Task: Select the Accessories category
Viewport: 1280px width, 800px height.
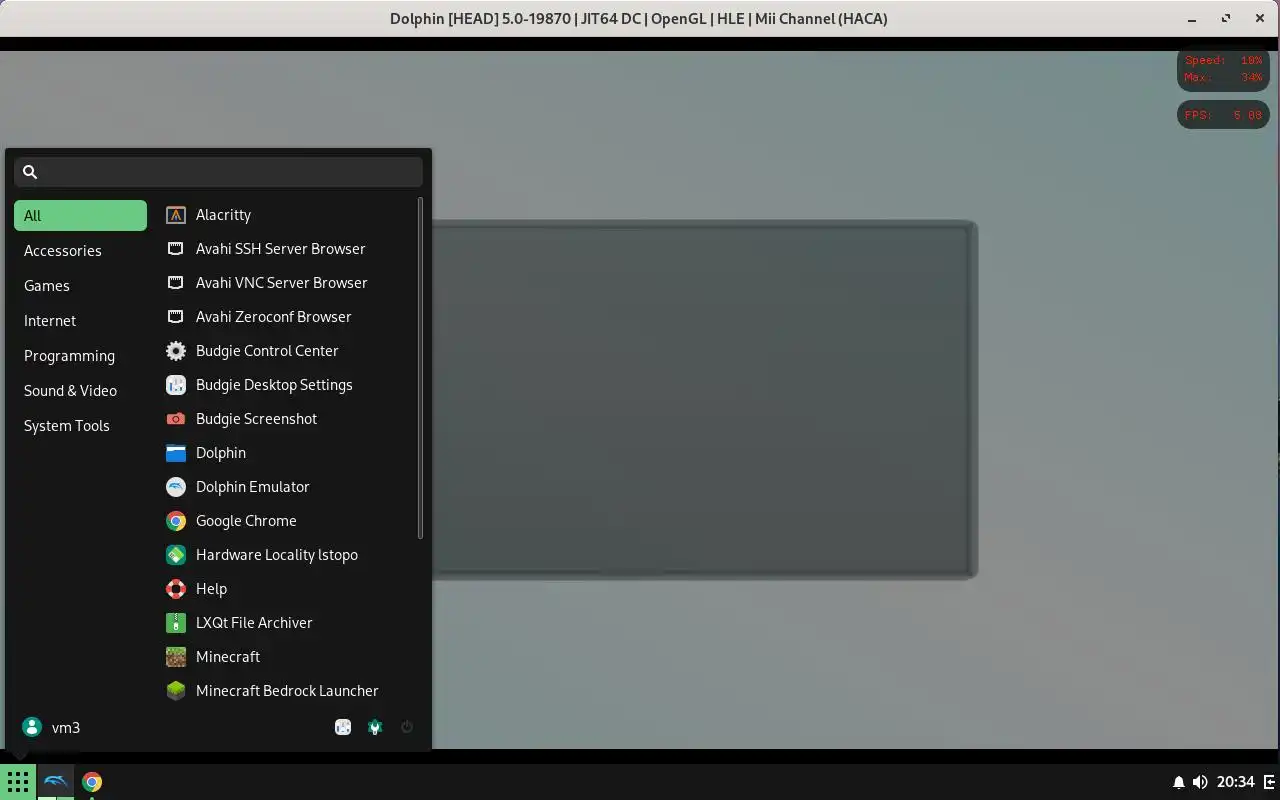Action: 80,251
